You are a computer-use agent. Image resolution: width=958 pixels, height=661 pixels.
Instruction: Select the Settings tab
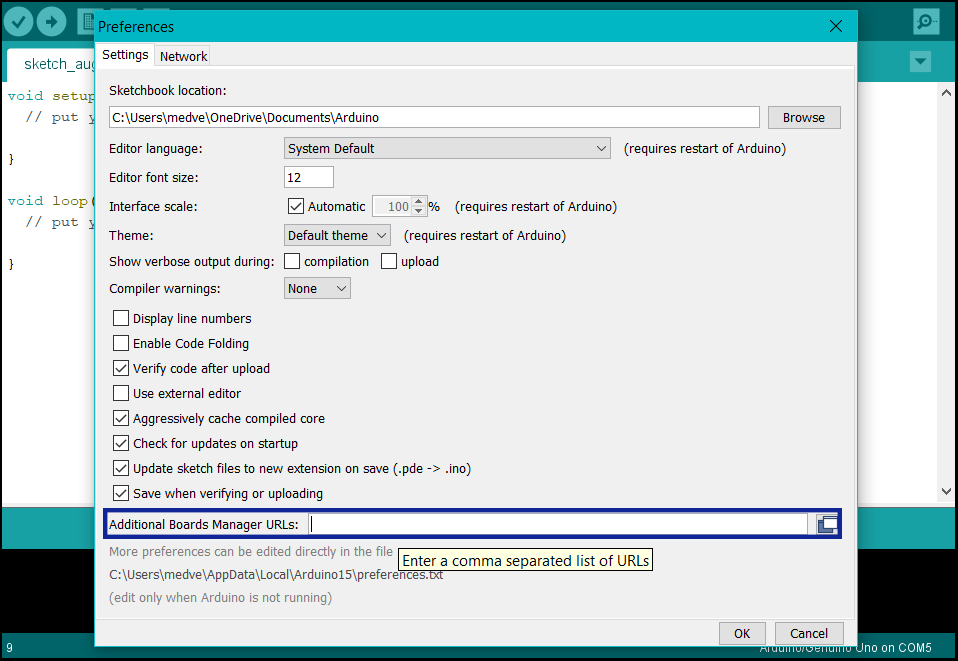point(125,55)
